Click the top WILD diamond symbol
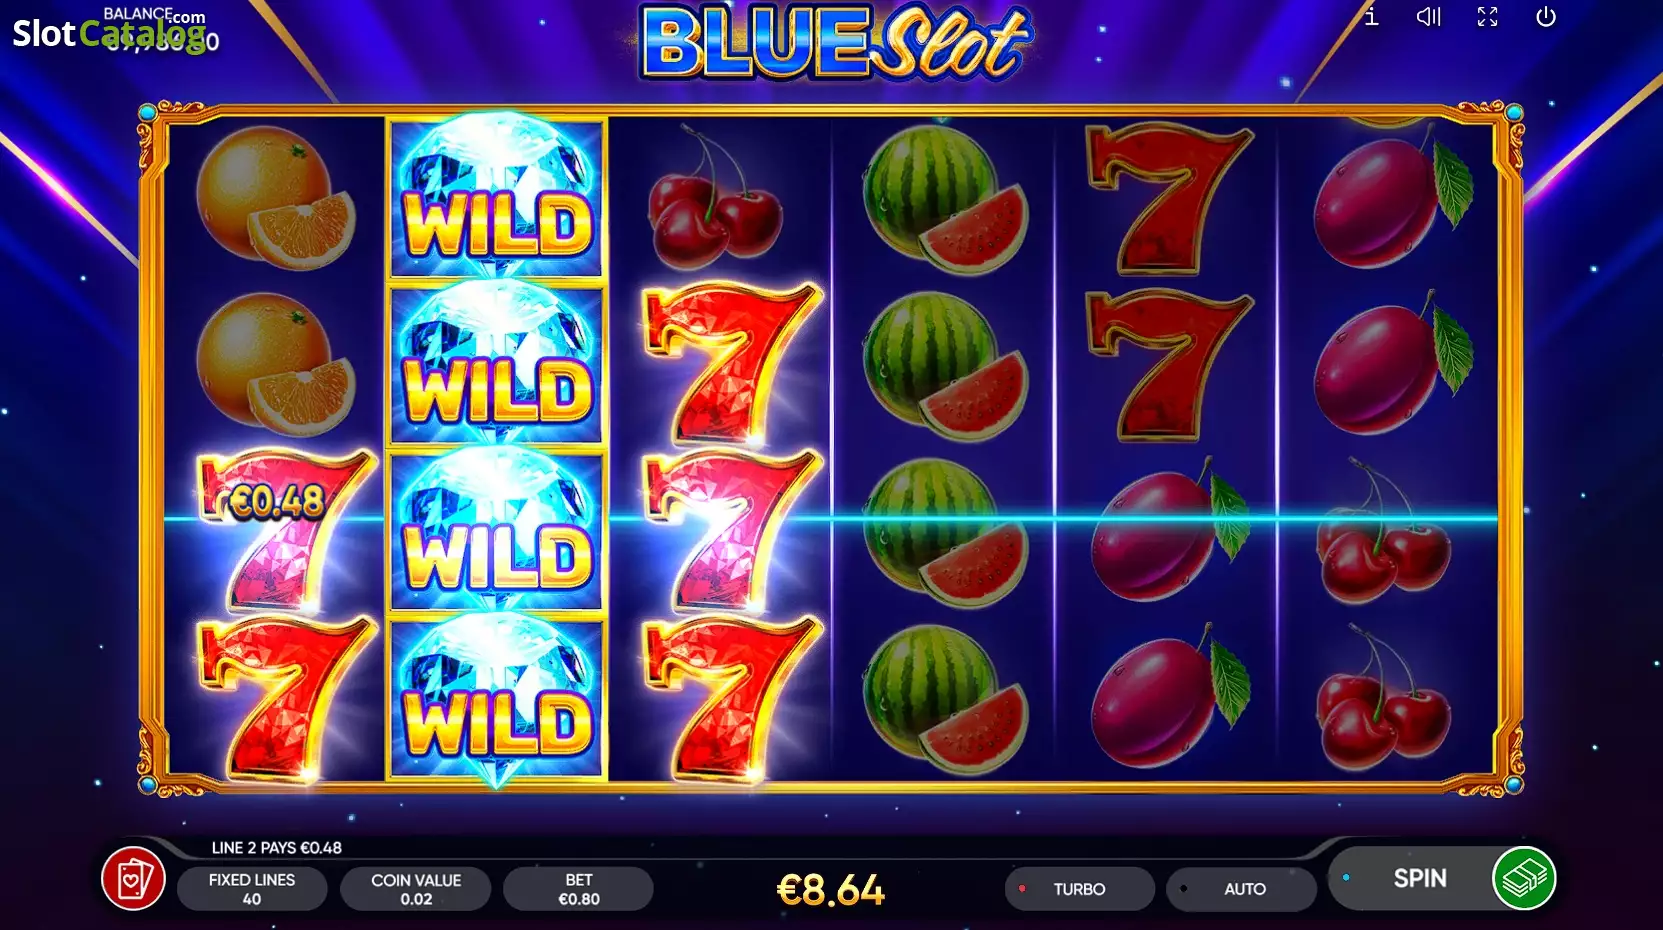Image resolution: width=1663 pixels, height=930 pixels. pos(497,197)
